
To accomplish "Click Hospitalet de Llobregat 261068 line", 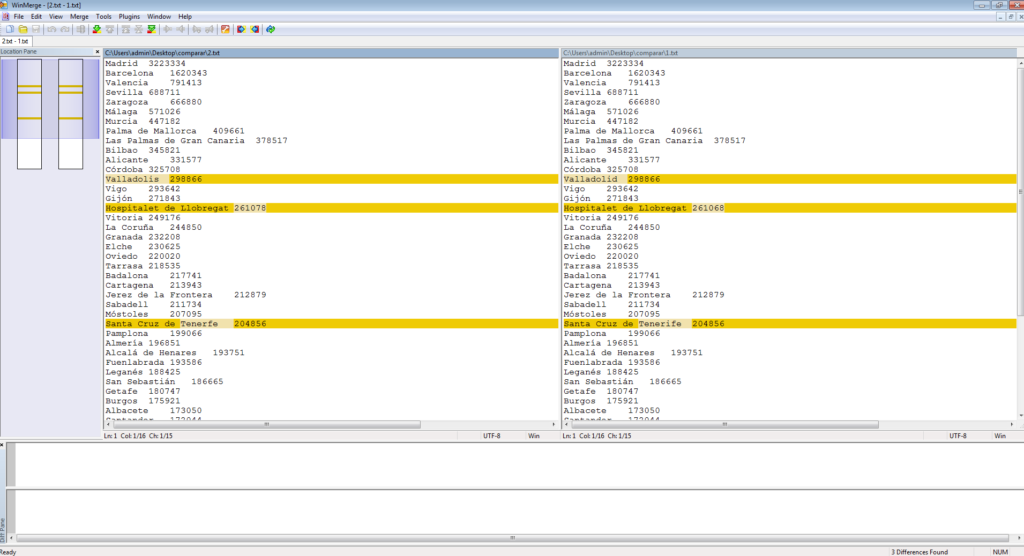I will coord(789,208).
